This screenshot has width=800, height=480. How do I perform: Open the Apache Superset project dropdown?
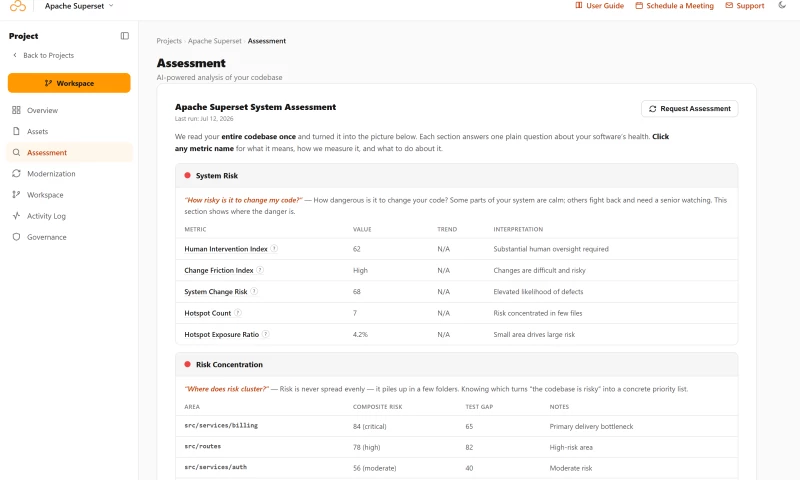point(79,6)
